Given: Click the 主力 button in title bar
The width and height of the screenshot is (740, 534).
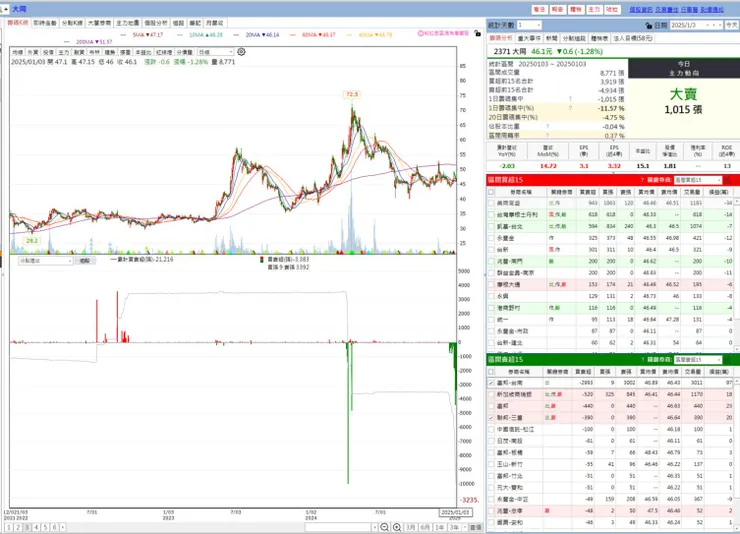Looking at the screenshot, I should pos(594,9).
